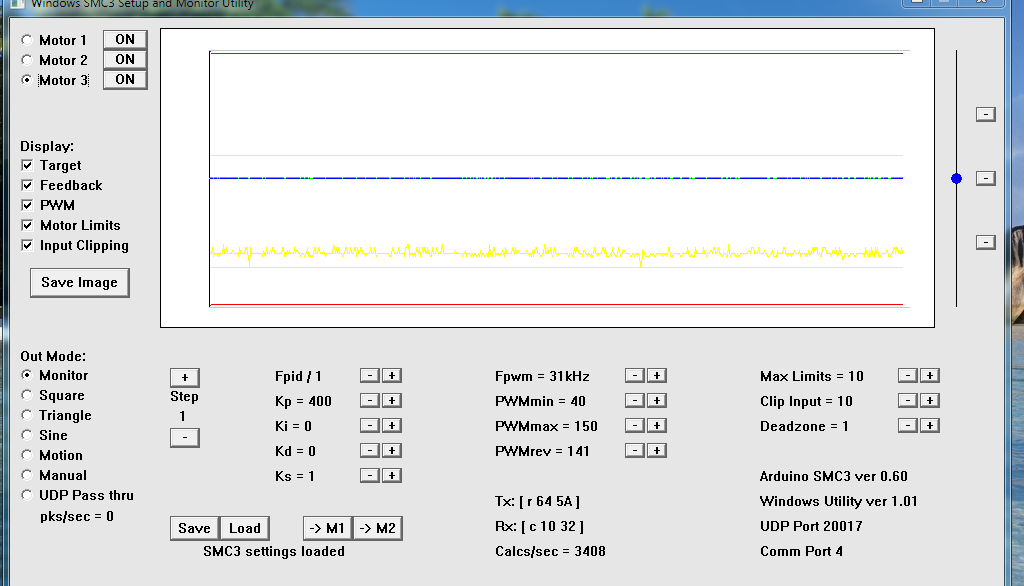Increase the Kp value with plus button

point(392,401)
